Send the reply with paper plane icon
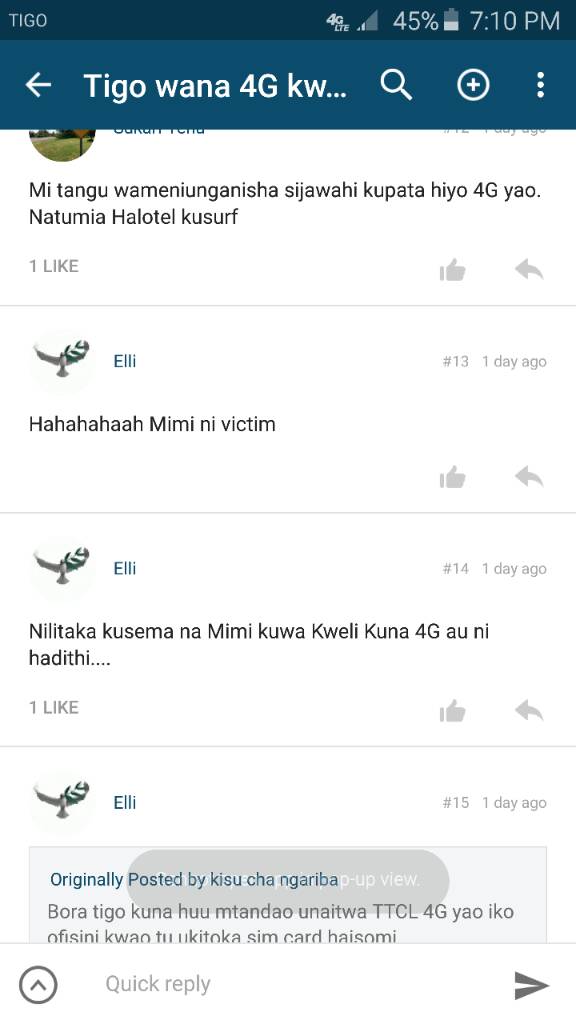Screen dimensions: 576x1024 [532, 985]
